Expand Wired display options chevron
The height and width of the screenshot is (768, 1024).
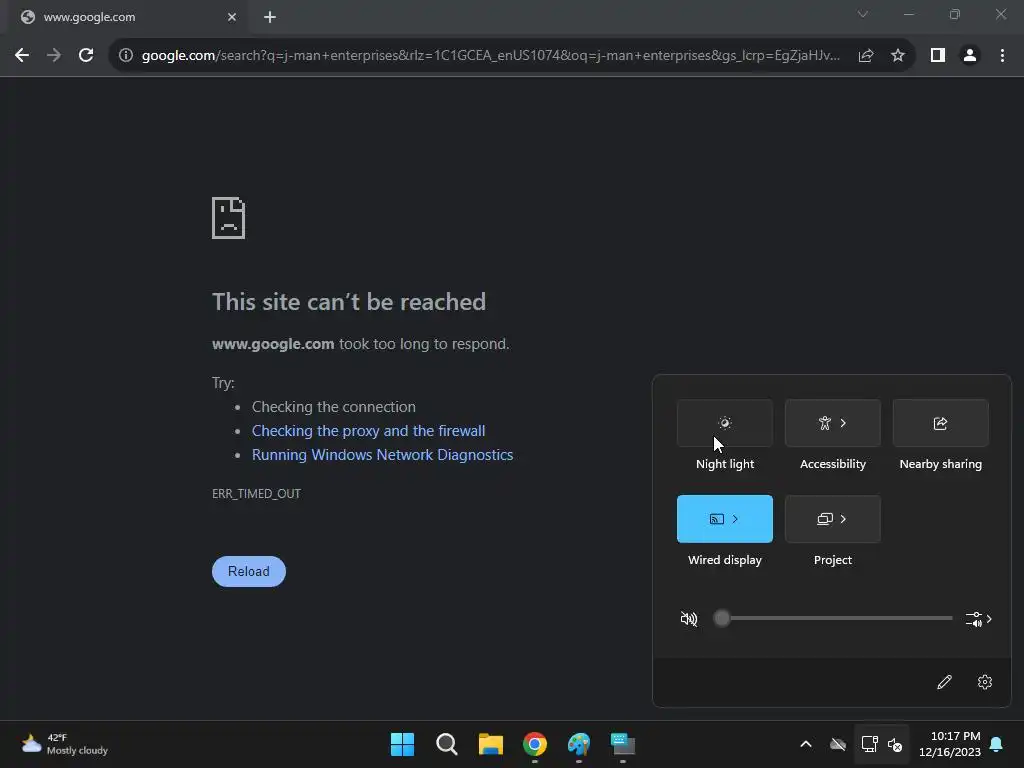(x=735, y=519)
